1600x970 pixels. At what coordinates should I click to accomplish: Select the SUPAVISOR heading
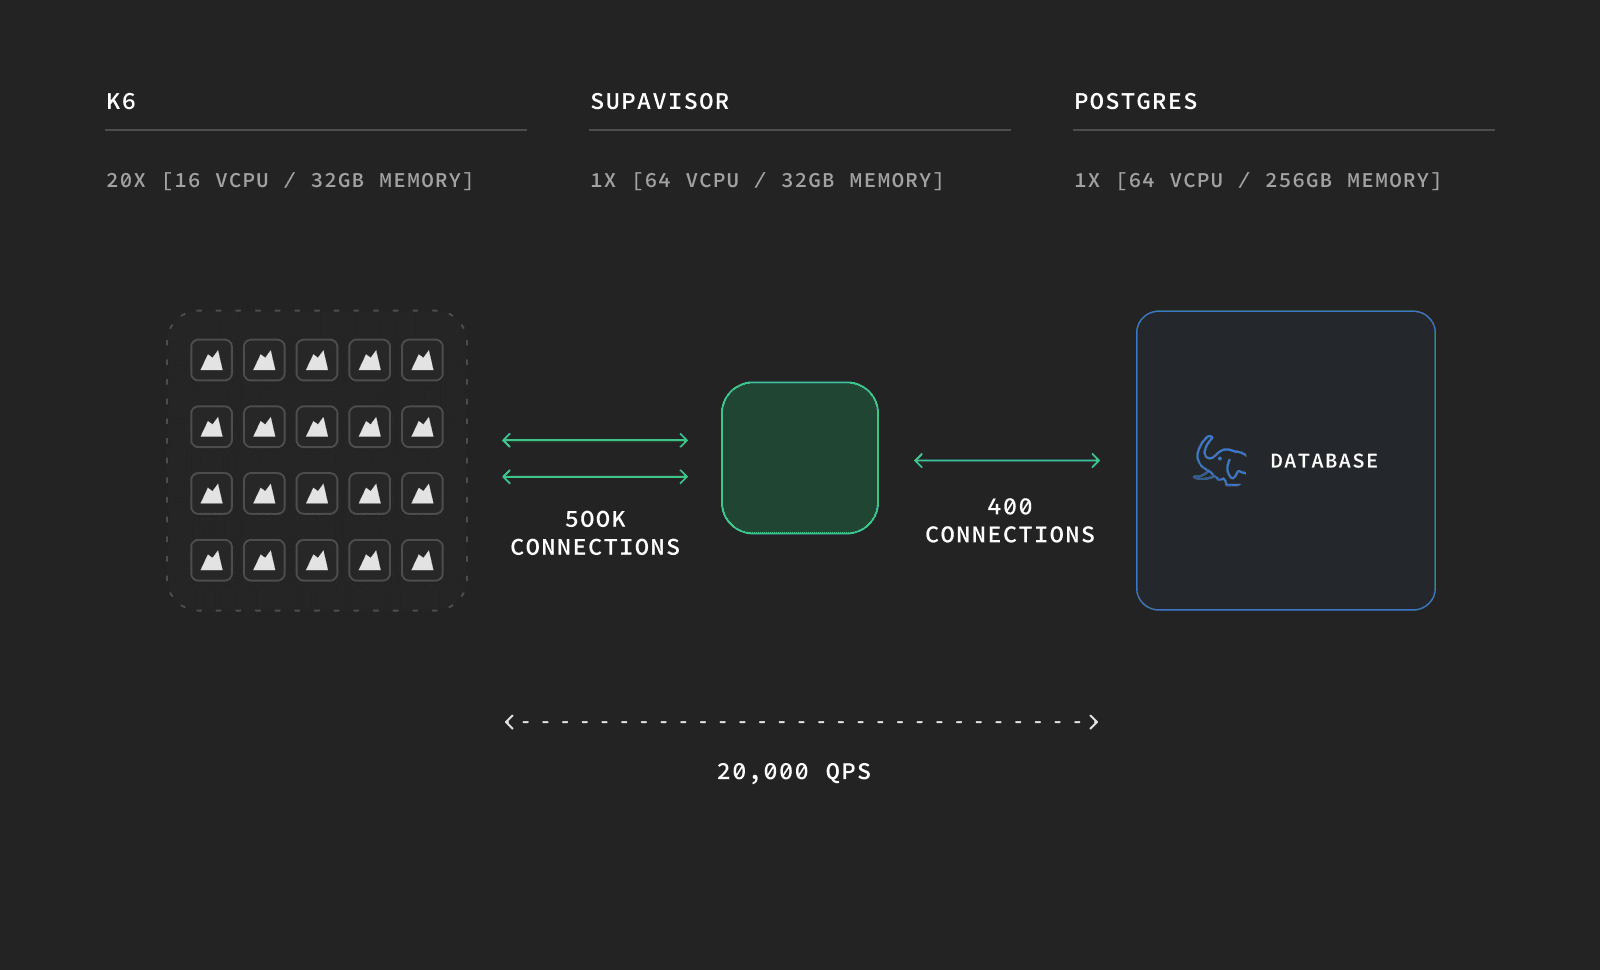coord(660,102)
